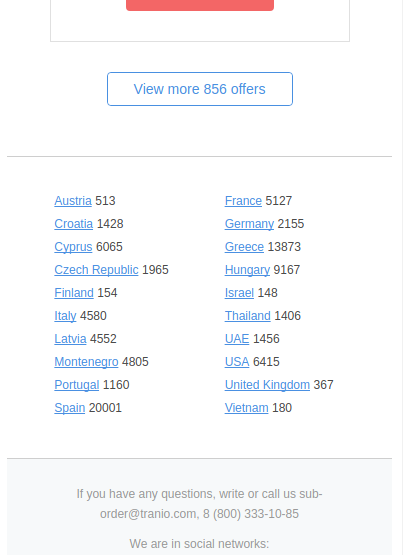The image size is (403, 555).
Task: Open the France link
Action: 243,201
